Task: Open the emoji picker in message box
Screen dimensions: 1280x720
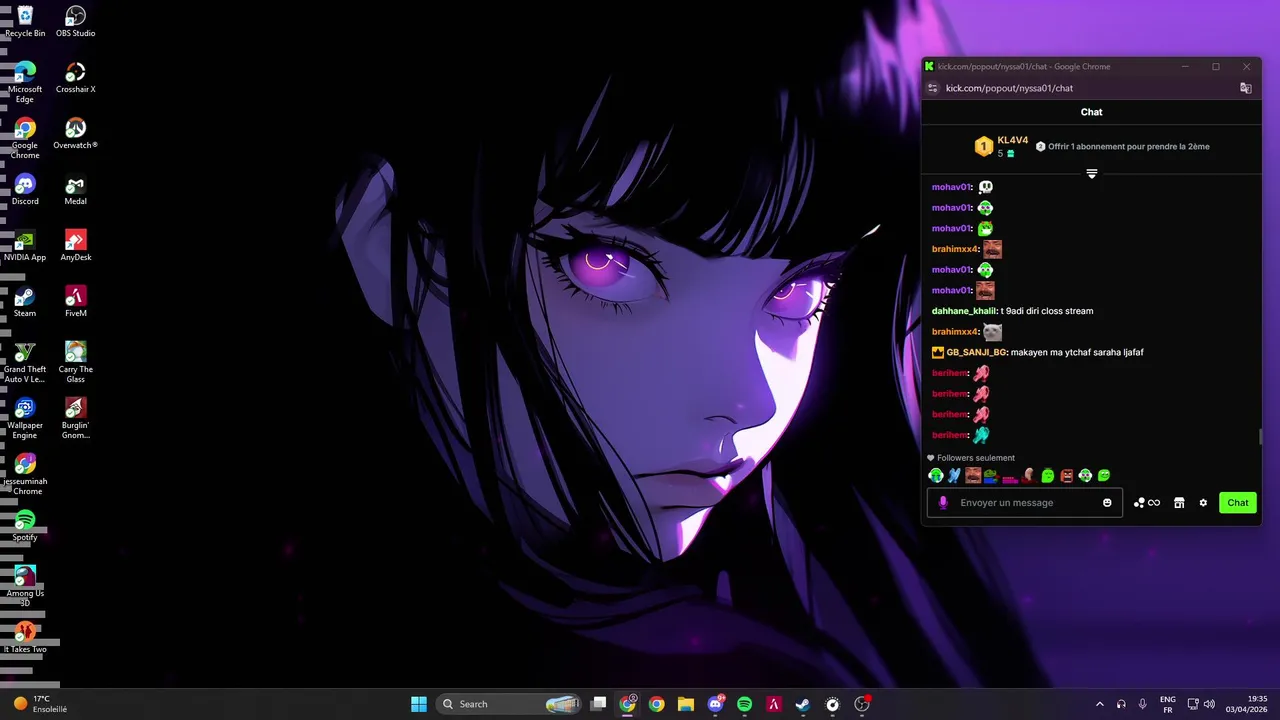Action: [1107, 503]
